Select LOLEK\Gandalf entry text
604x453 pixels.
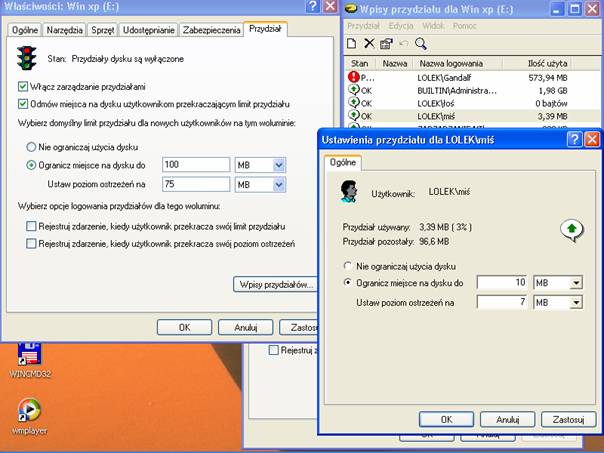point(444,78)
